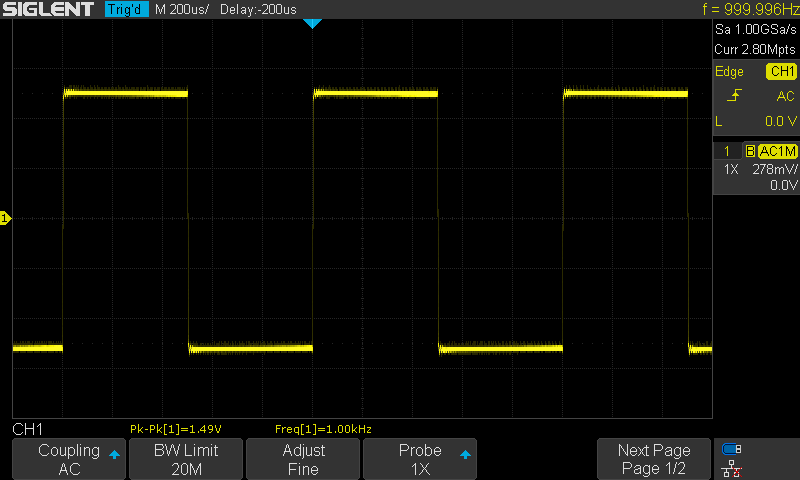Click the bandwidth limit B badge
The height and width of the screenshot is (480, 800).
750,151
